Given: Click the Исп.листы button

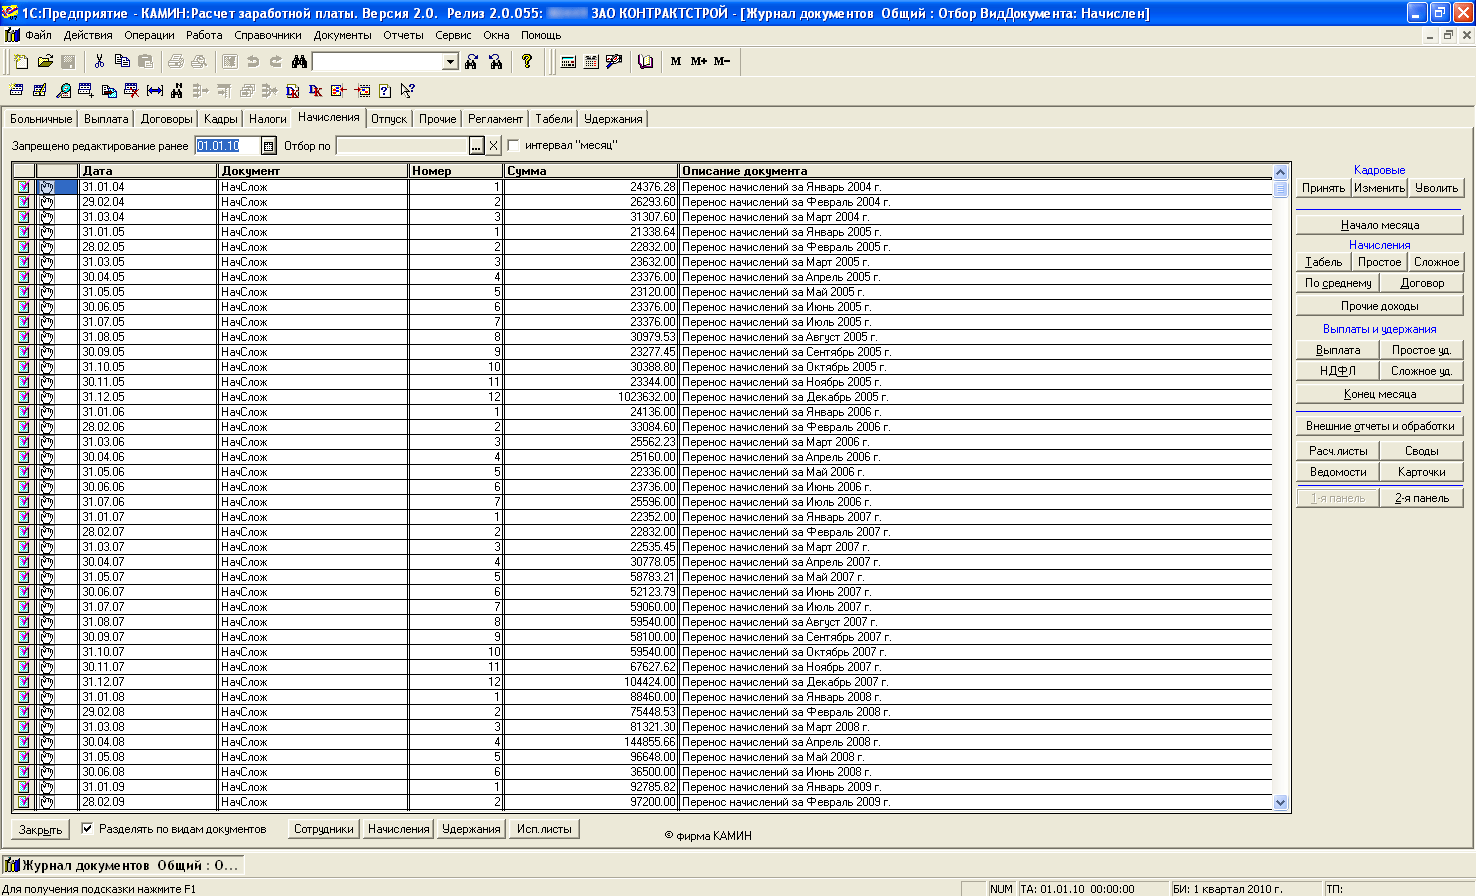Looking at the screenshot, I should point(544,829).
